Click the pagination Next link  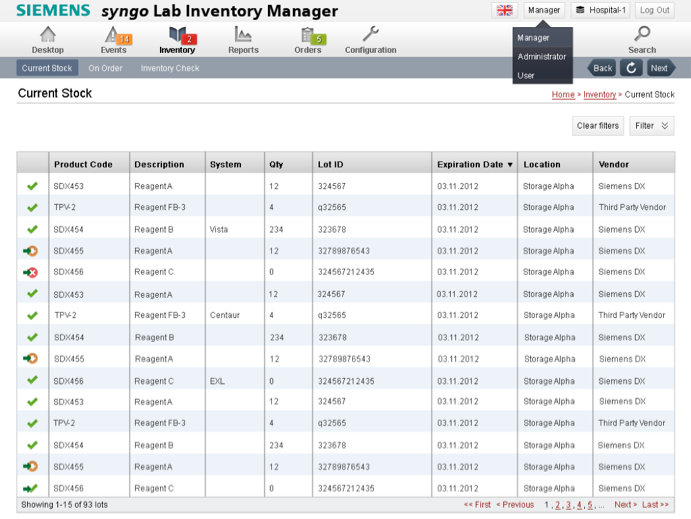[625, 505]
